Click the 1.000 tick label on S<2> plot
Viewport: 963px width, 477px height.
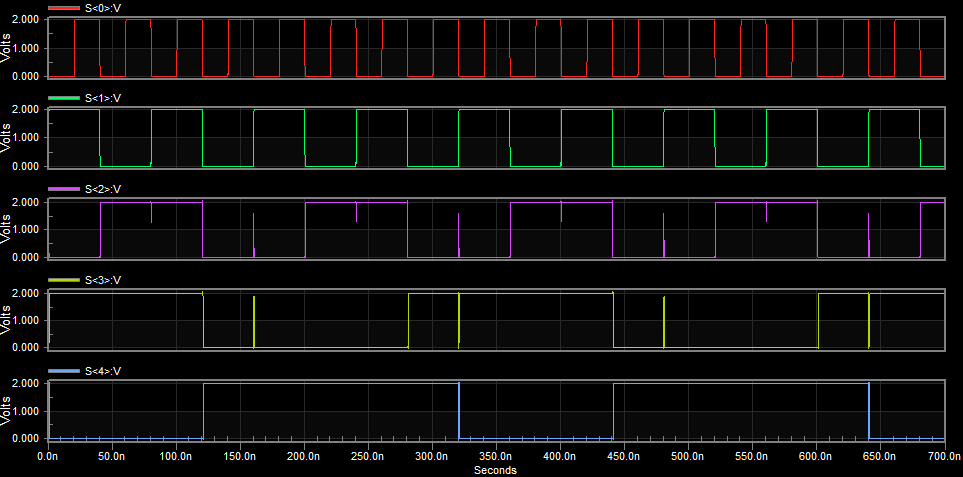tap(28, 229)
